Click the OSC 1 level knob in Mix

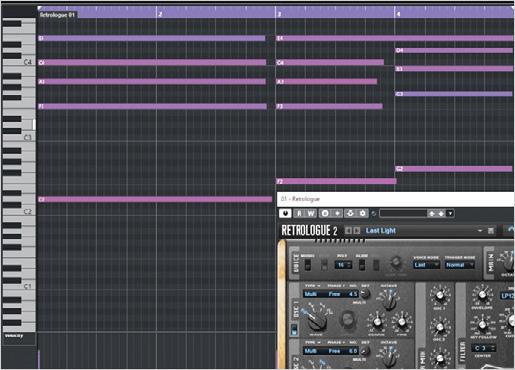[440, 295]
